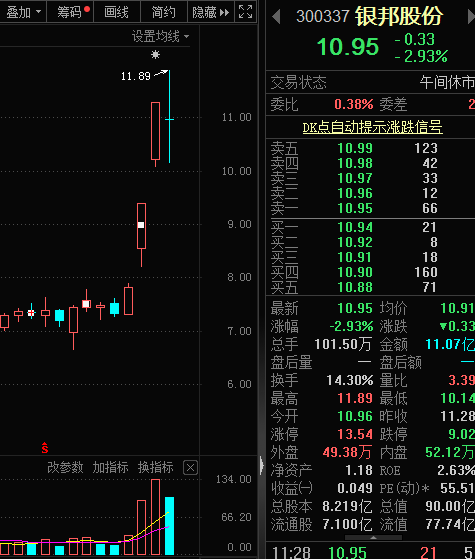Viewport: 475px width, 559px height.
Task: Click the latest cyan candlestick on chart
Action: point(169,117)
